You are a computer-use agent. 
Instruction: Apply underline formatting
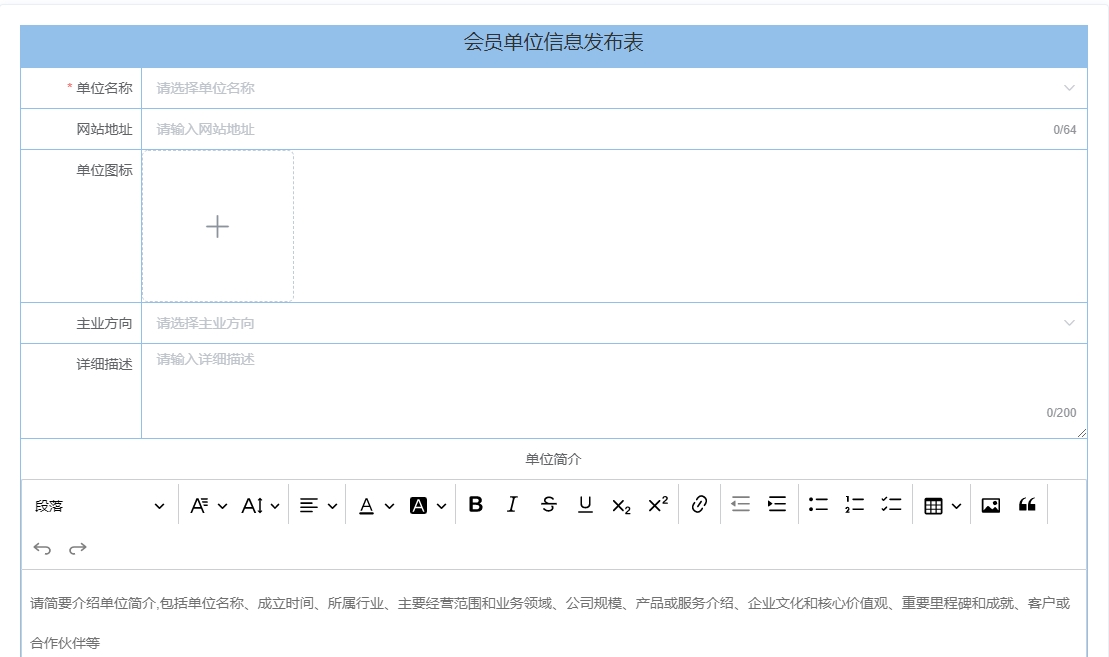click(585, 505)
